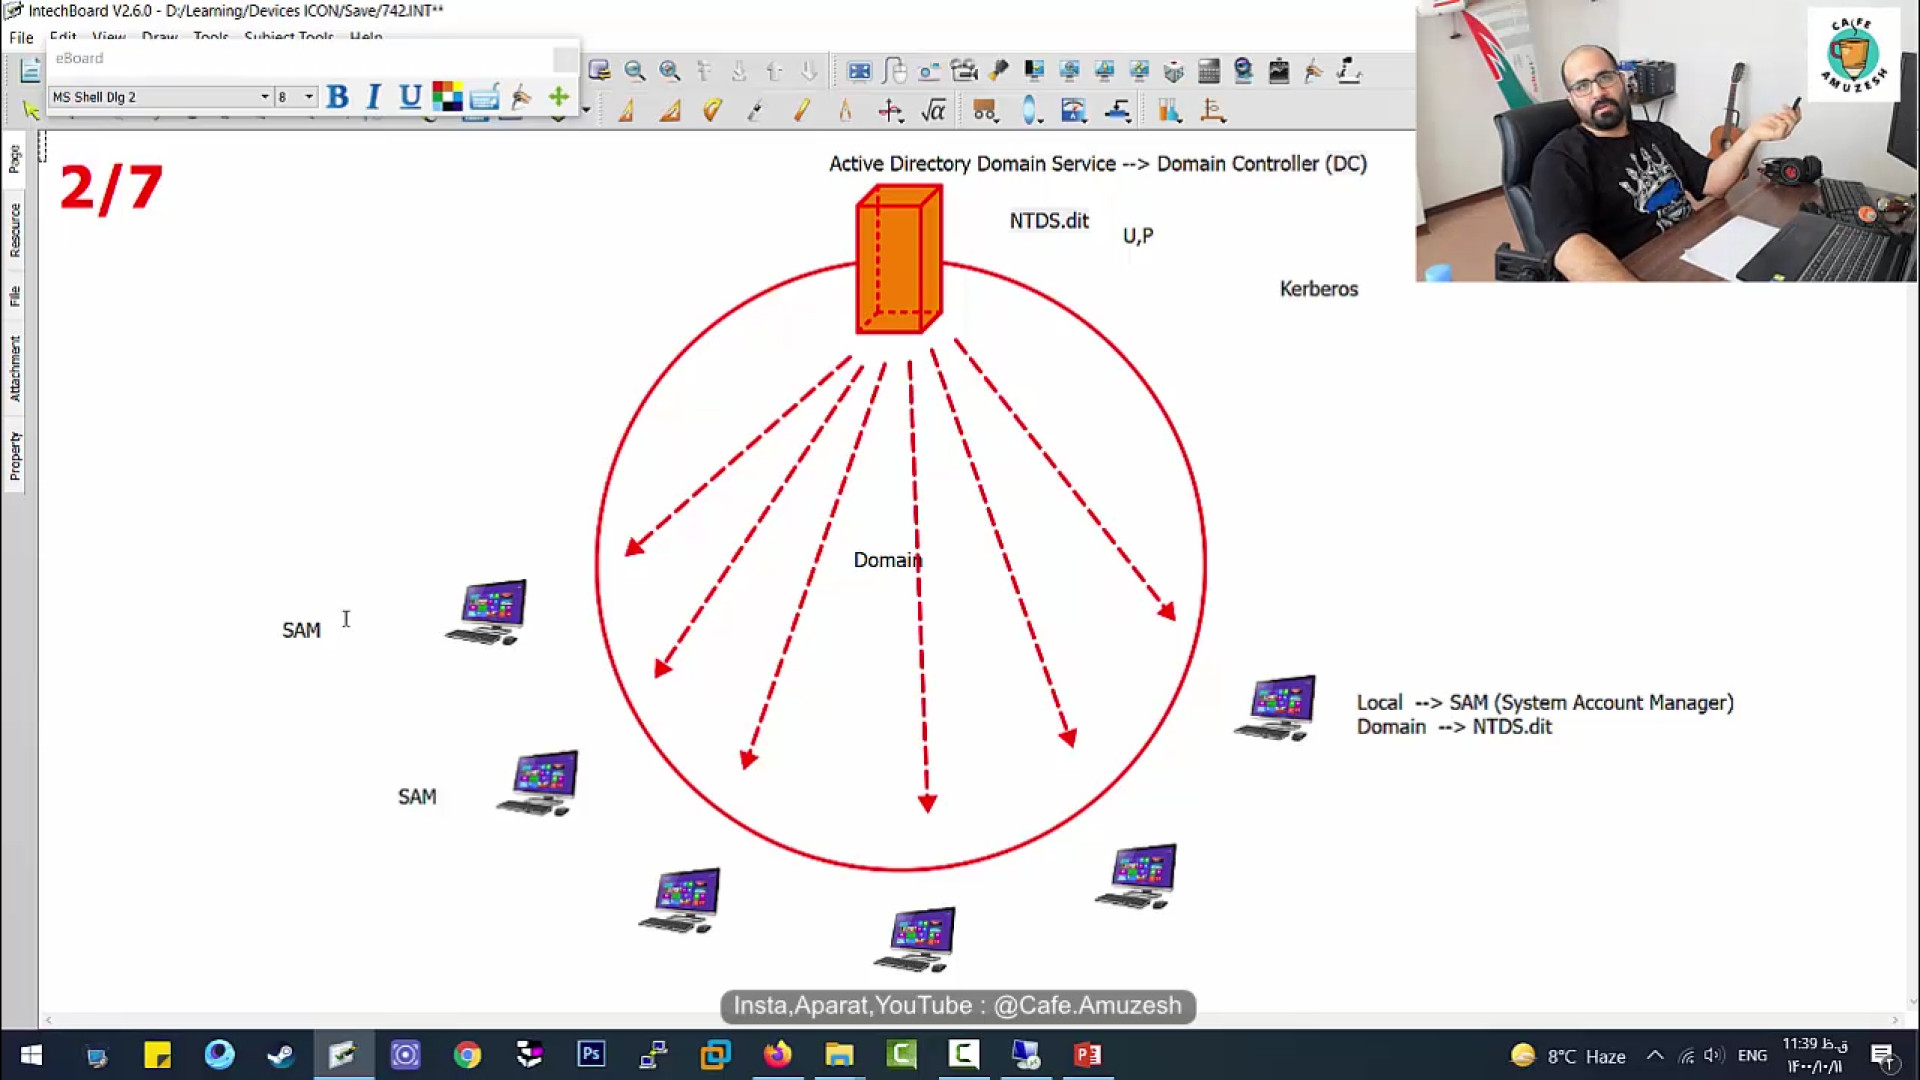Open Google Chrome from taskbar
This screenshot has height=1080, width=1920.
467,1055
